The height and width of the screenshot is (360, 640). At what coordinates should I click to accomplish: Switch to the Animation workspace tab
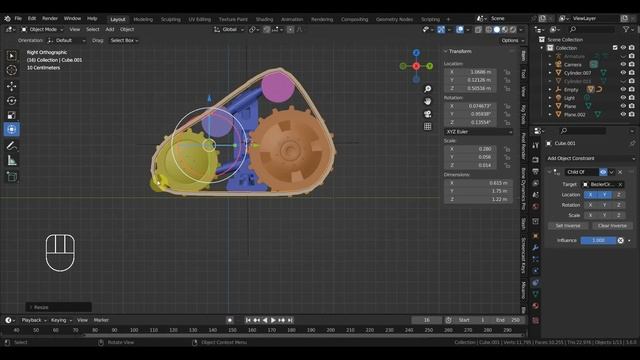pyautogui.click(x=292, y=19)
